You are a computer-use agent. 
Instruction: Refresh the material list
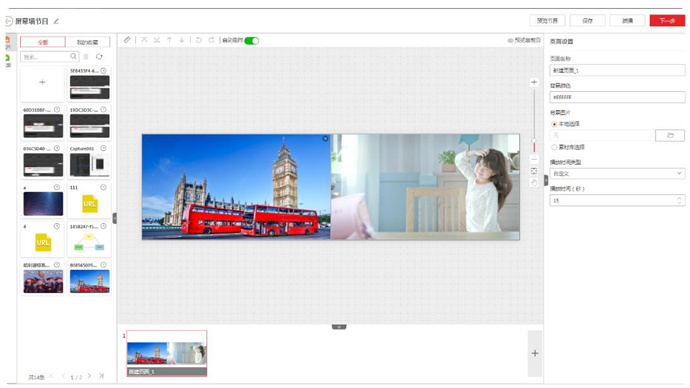(x=99, y=56)
